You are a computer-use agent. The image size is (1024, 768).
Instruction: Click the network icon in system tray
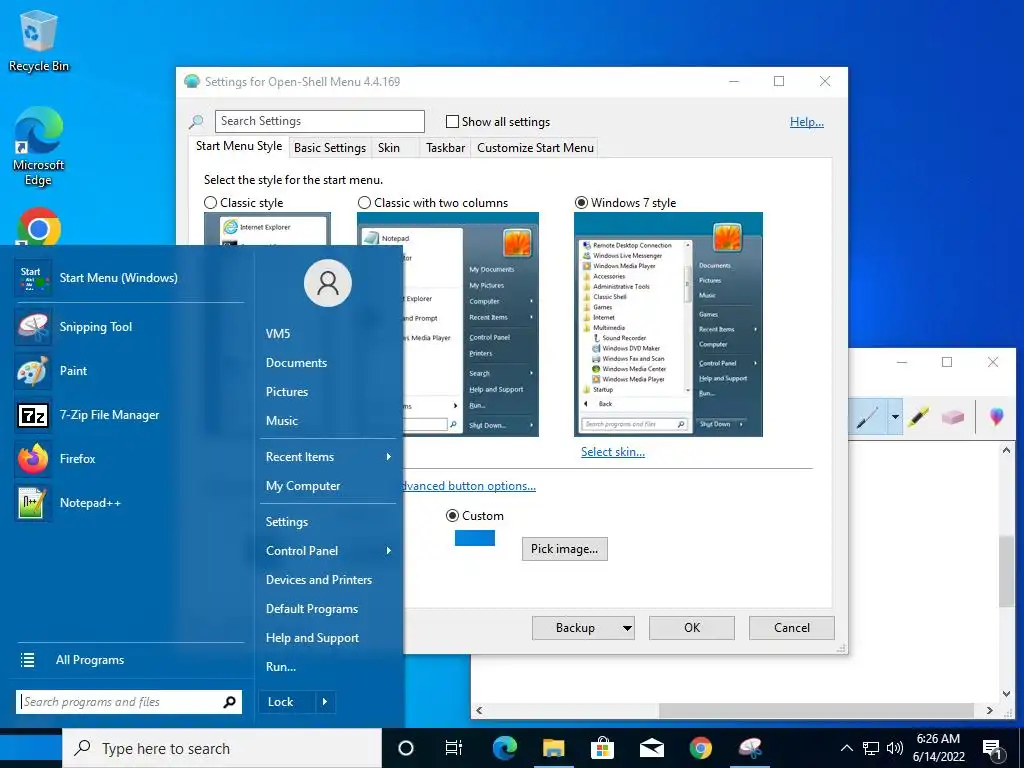[x=871, y=748]
